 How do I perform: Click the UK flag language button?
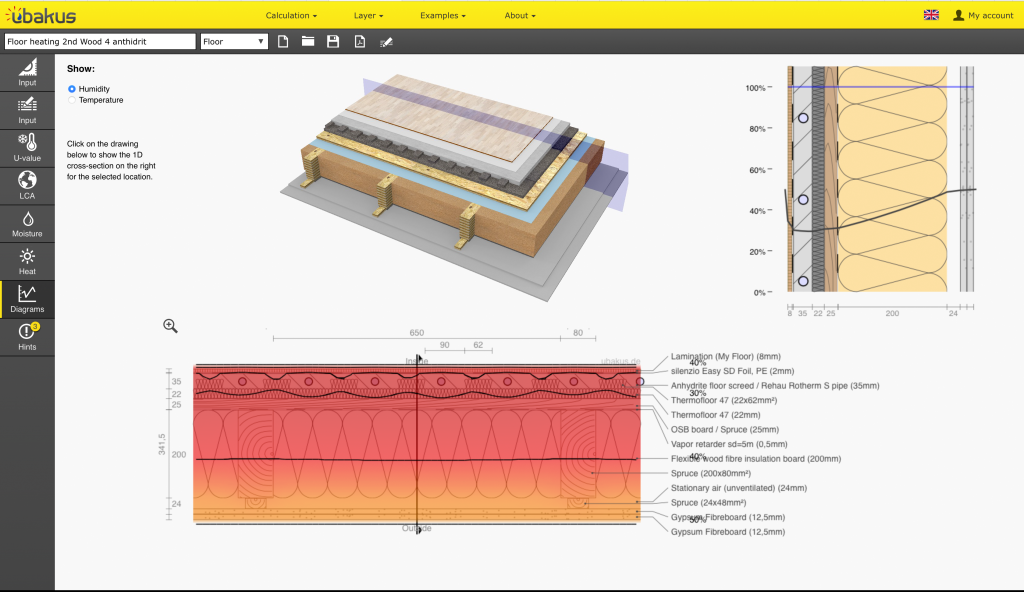click(931, 15)
